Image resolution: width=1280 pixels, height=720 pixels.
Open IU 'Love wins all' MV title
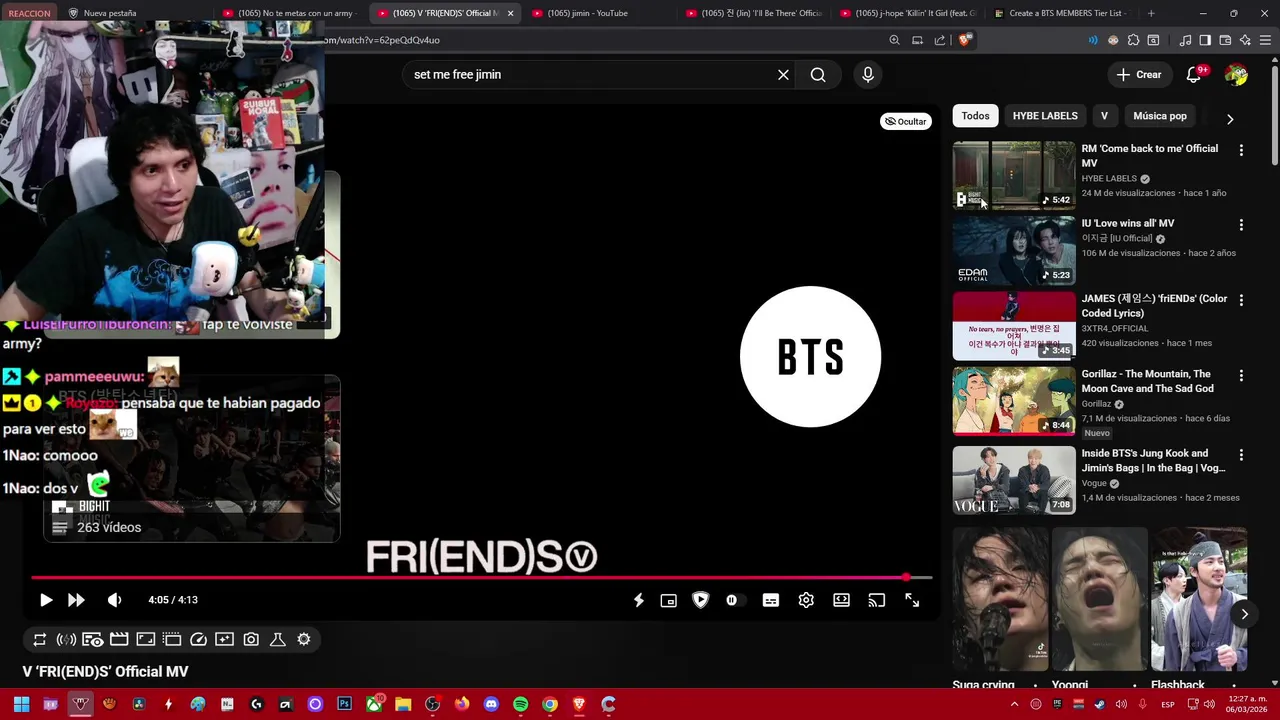pos(1128,223)
